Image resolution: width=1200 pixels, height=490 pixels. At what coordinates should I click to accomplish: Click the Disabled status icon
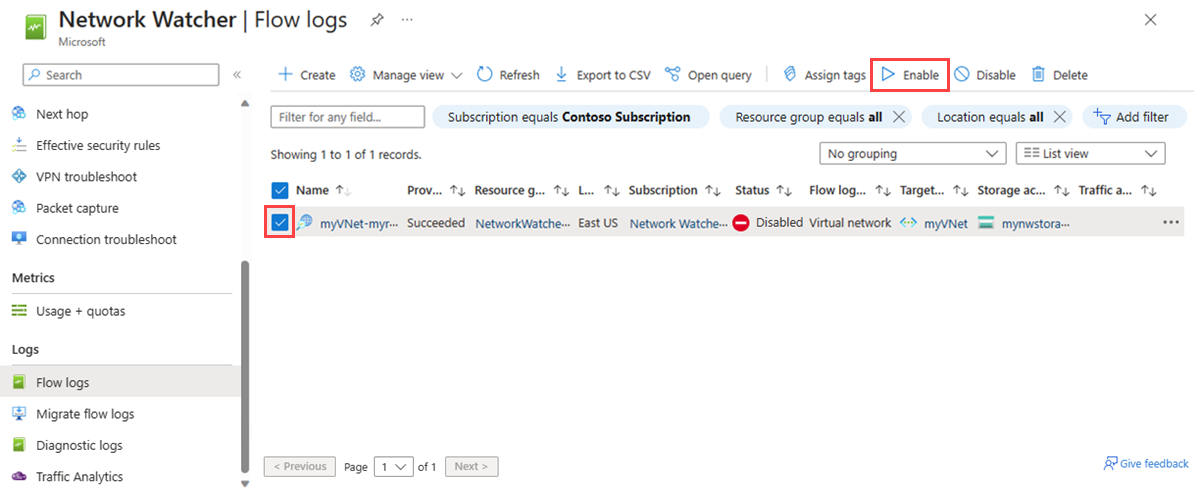(741, 223)
